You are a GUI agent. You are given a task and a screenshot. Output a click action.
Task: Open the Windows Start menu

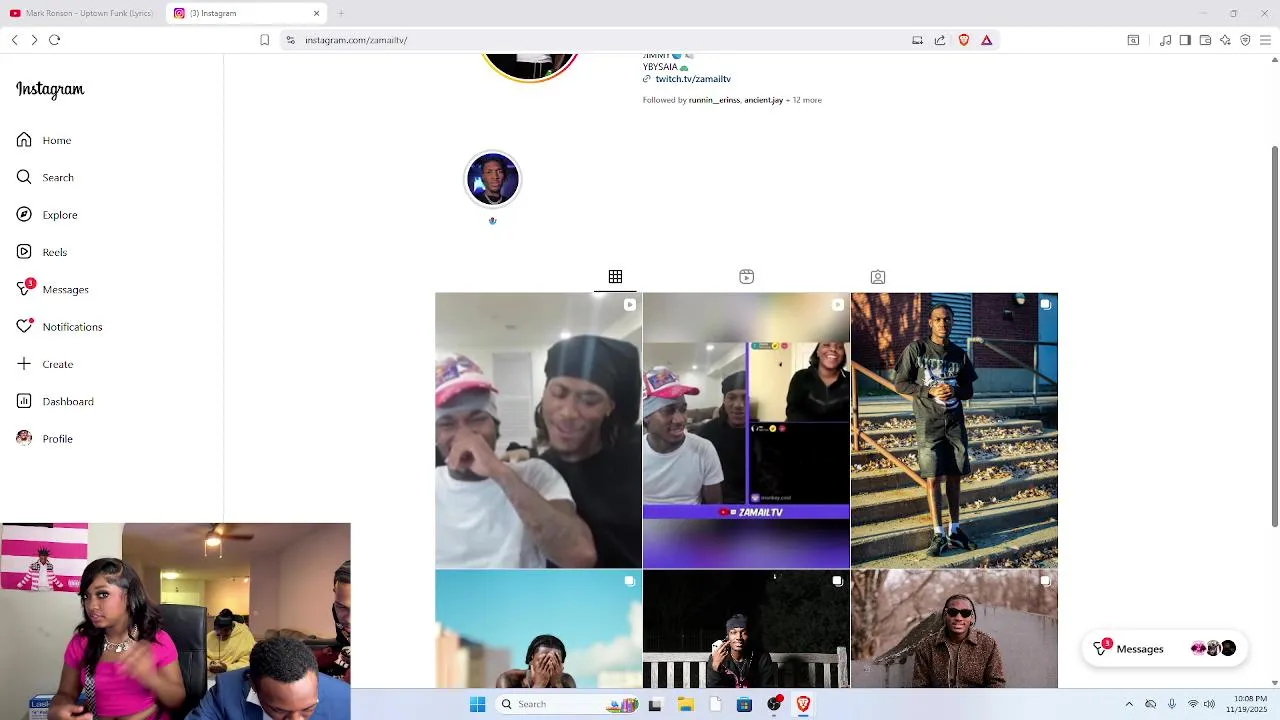click(477, 704)
